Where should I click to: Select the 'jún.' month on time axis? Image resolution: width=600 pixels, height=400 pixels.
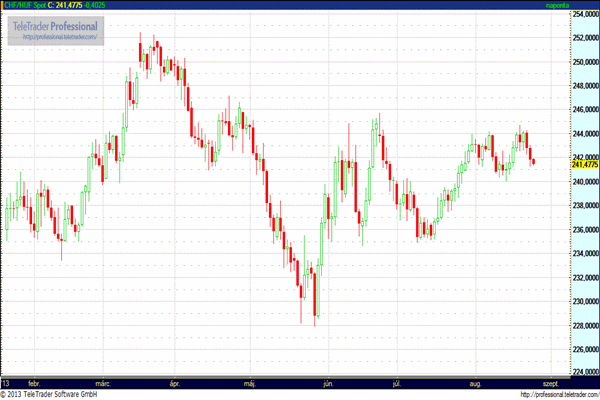325,383
